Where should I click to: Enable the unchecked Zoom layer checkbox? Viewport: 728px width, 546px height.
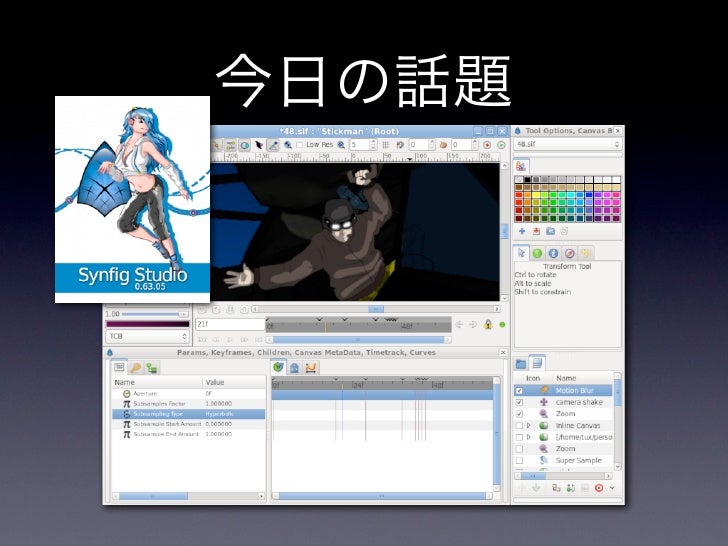point(519,448)
